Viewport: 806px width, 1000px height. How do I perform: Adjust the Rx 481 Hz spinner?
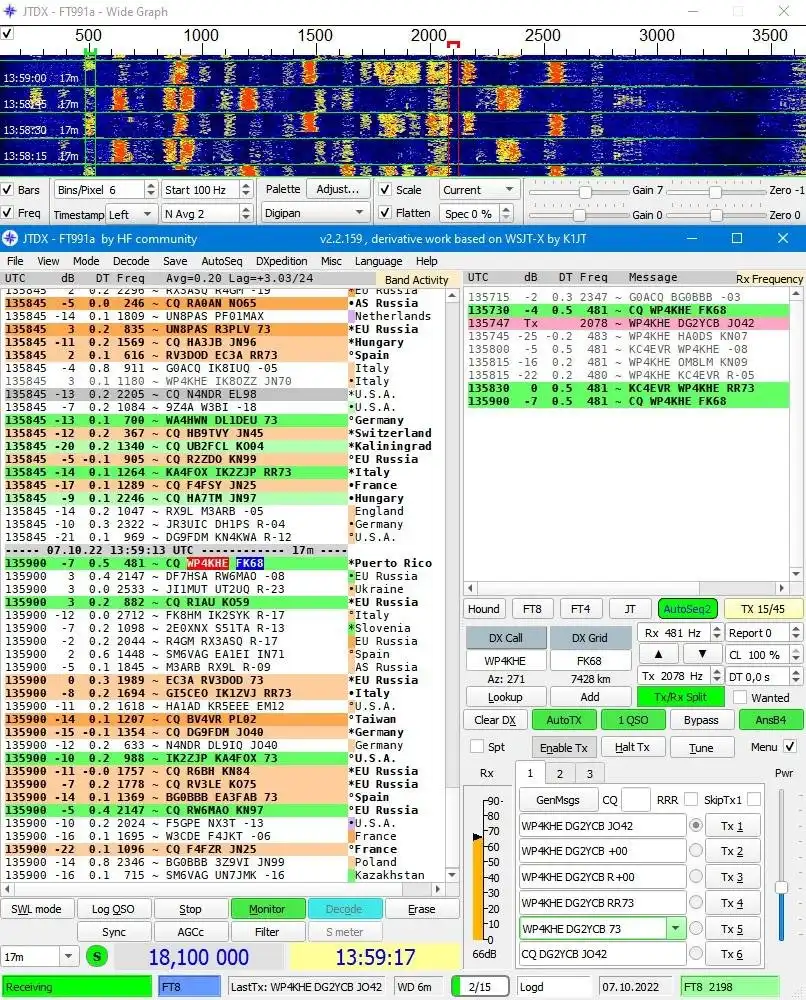coord(717,633)
